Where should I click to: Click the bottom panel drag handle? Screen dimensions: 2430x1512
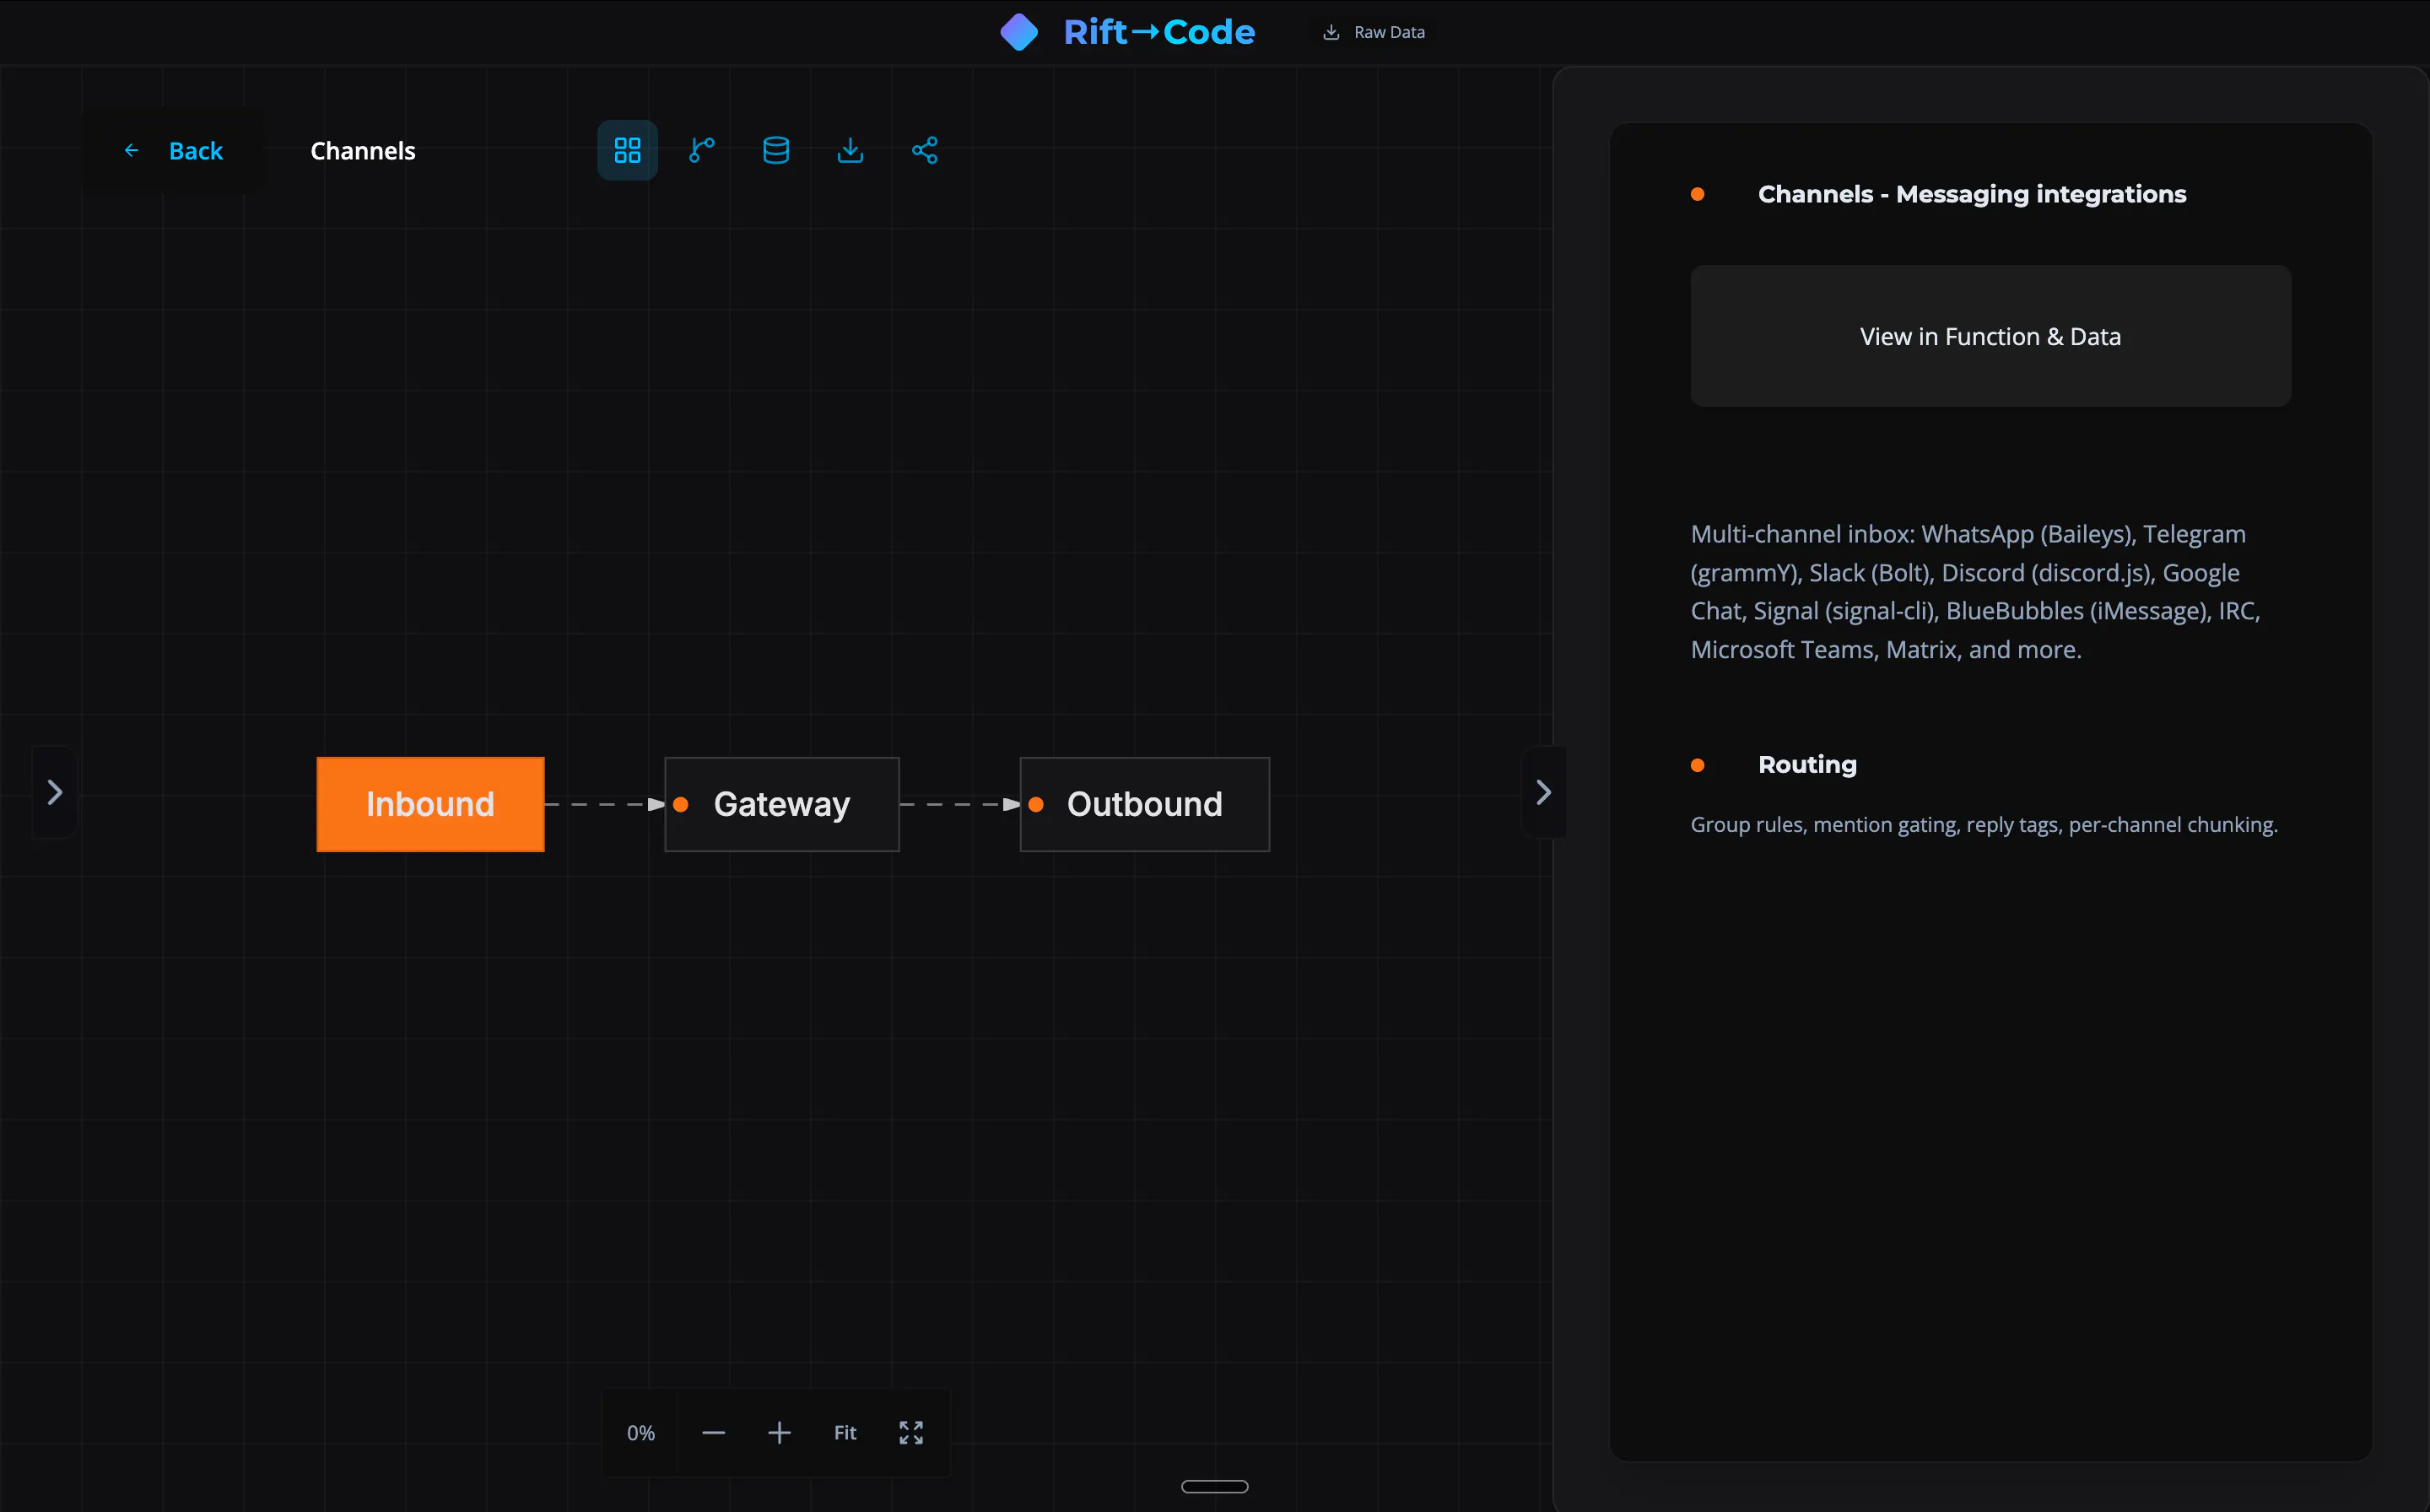coord(1214,1486)
